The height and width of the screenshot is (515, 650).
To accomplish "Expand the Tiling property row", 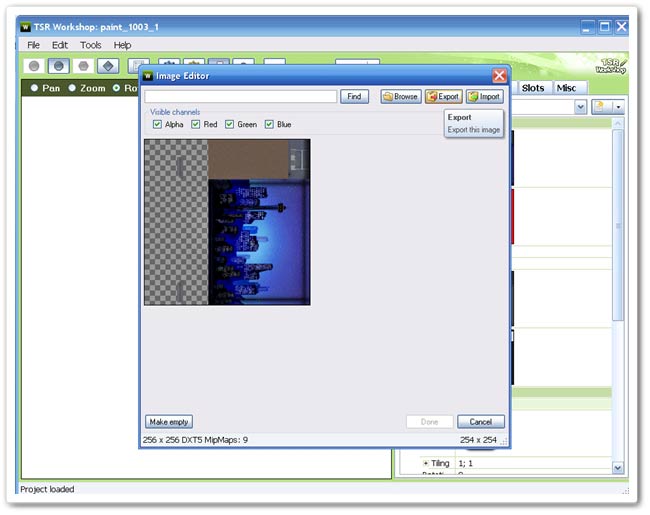I will tap(426, 464).
